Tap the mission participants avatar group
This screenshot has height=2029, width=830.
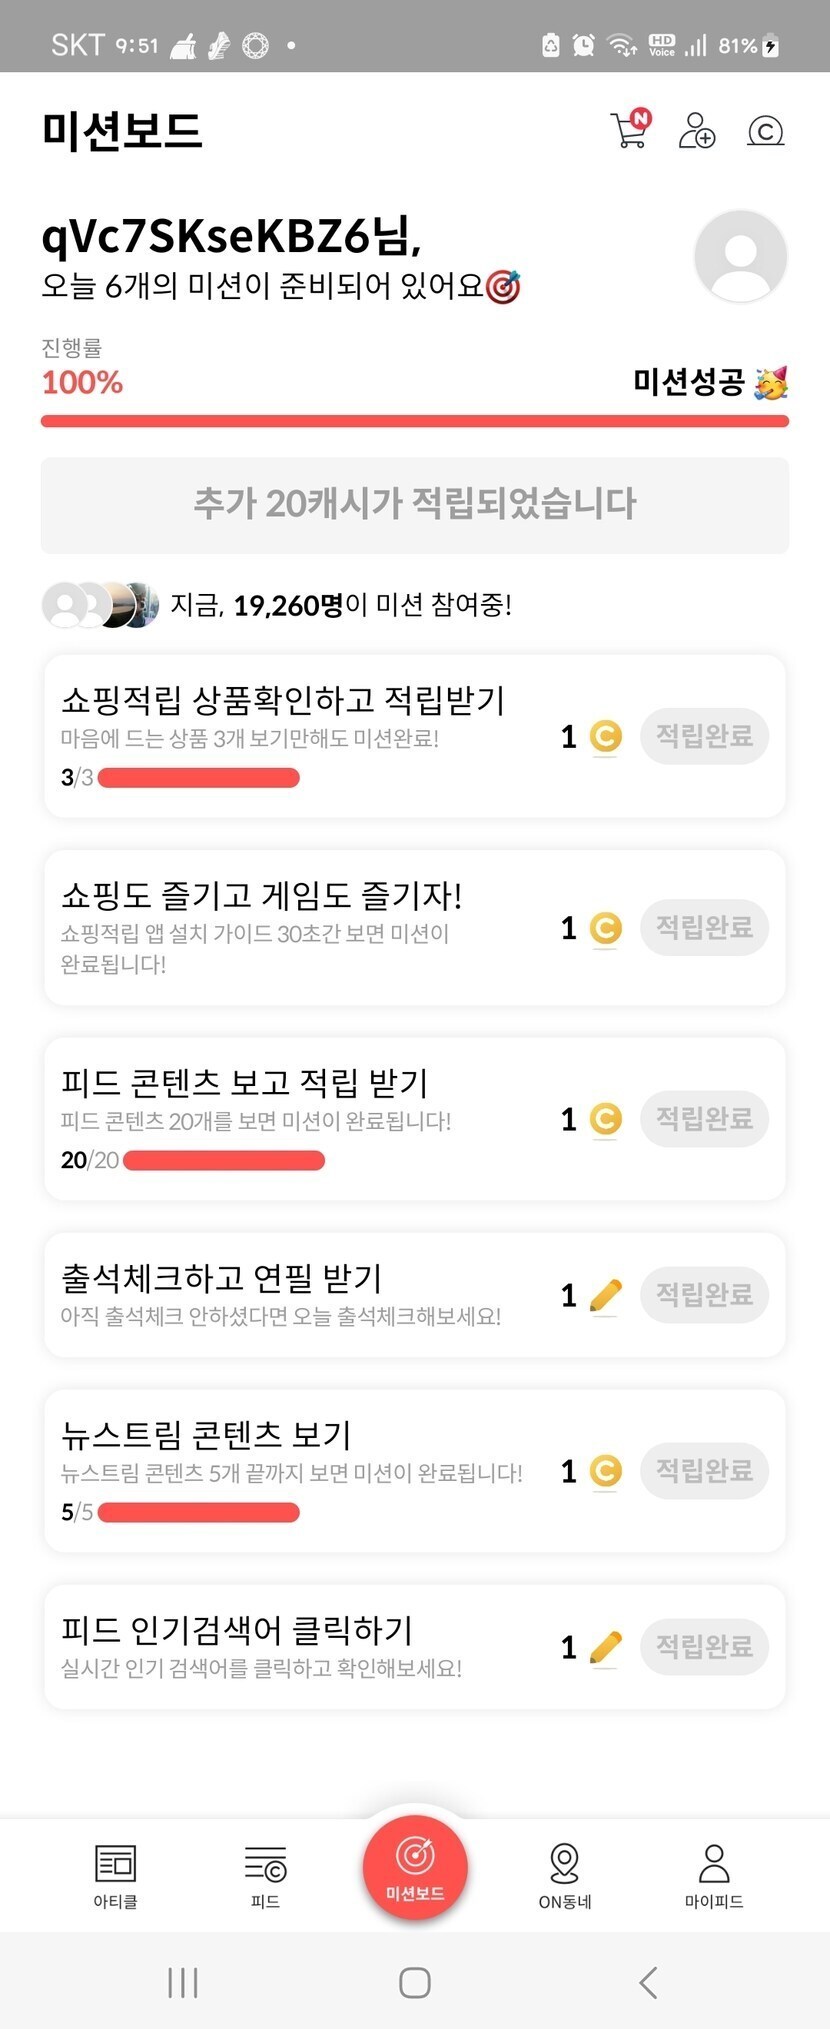point(100,605)
